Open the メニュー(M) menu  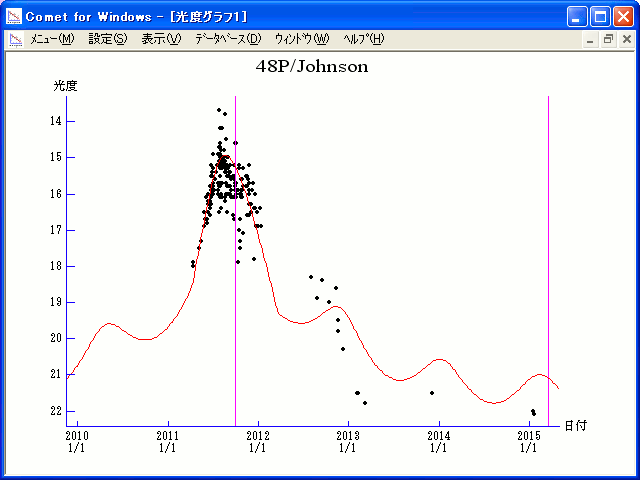pyautogui.click(x=52, y=39)
